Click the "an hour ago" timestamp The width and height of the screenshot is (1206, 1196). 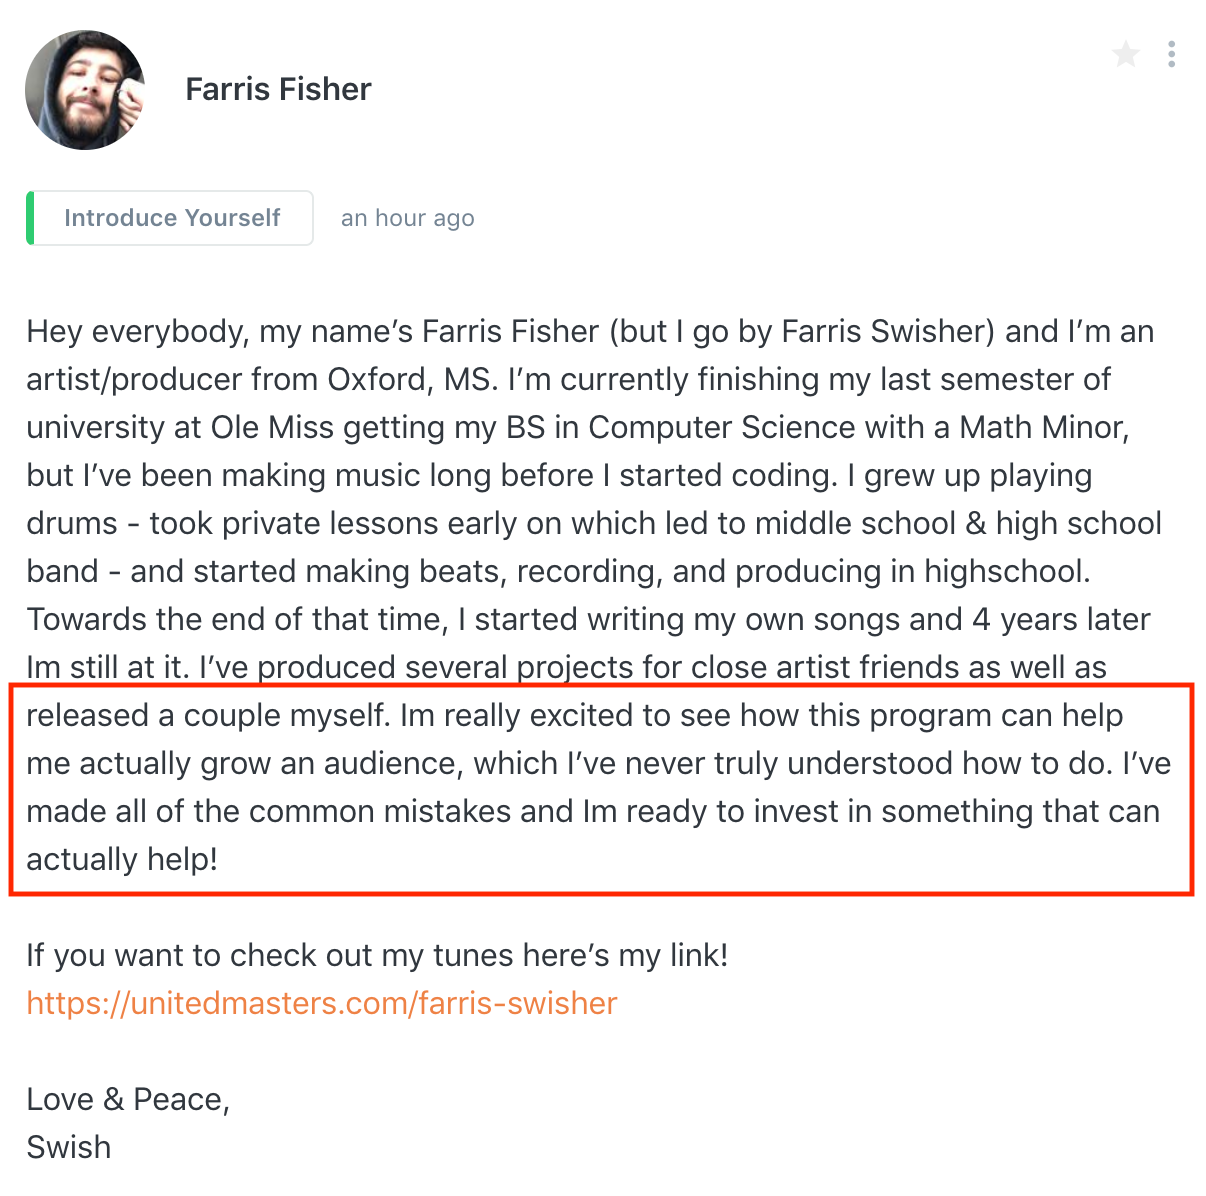pos(407,218)
